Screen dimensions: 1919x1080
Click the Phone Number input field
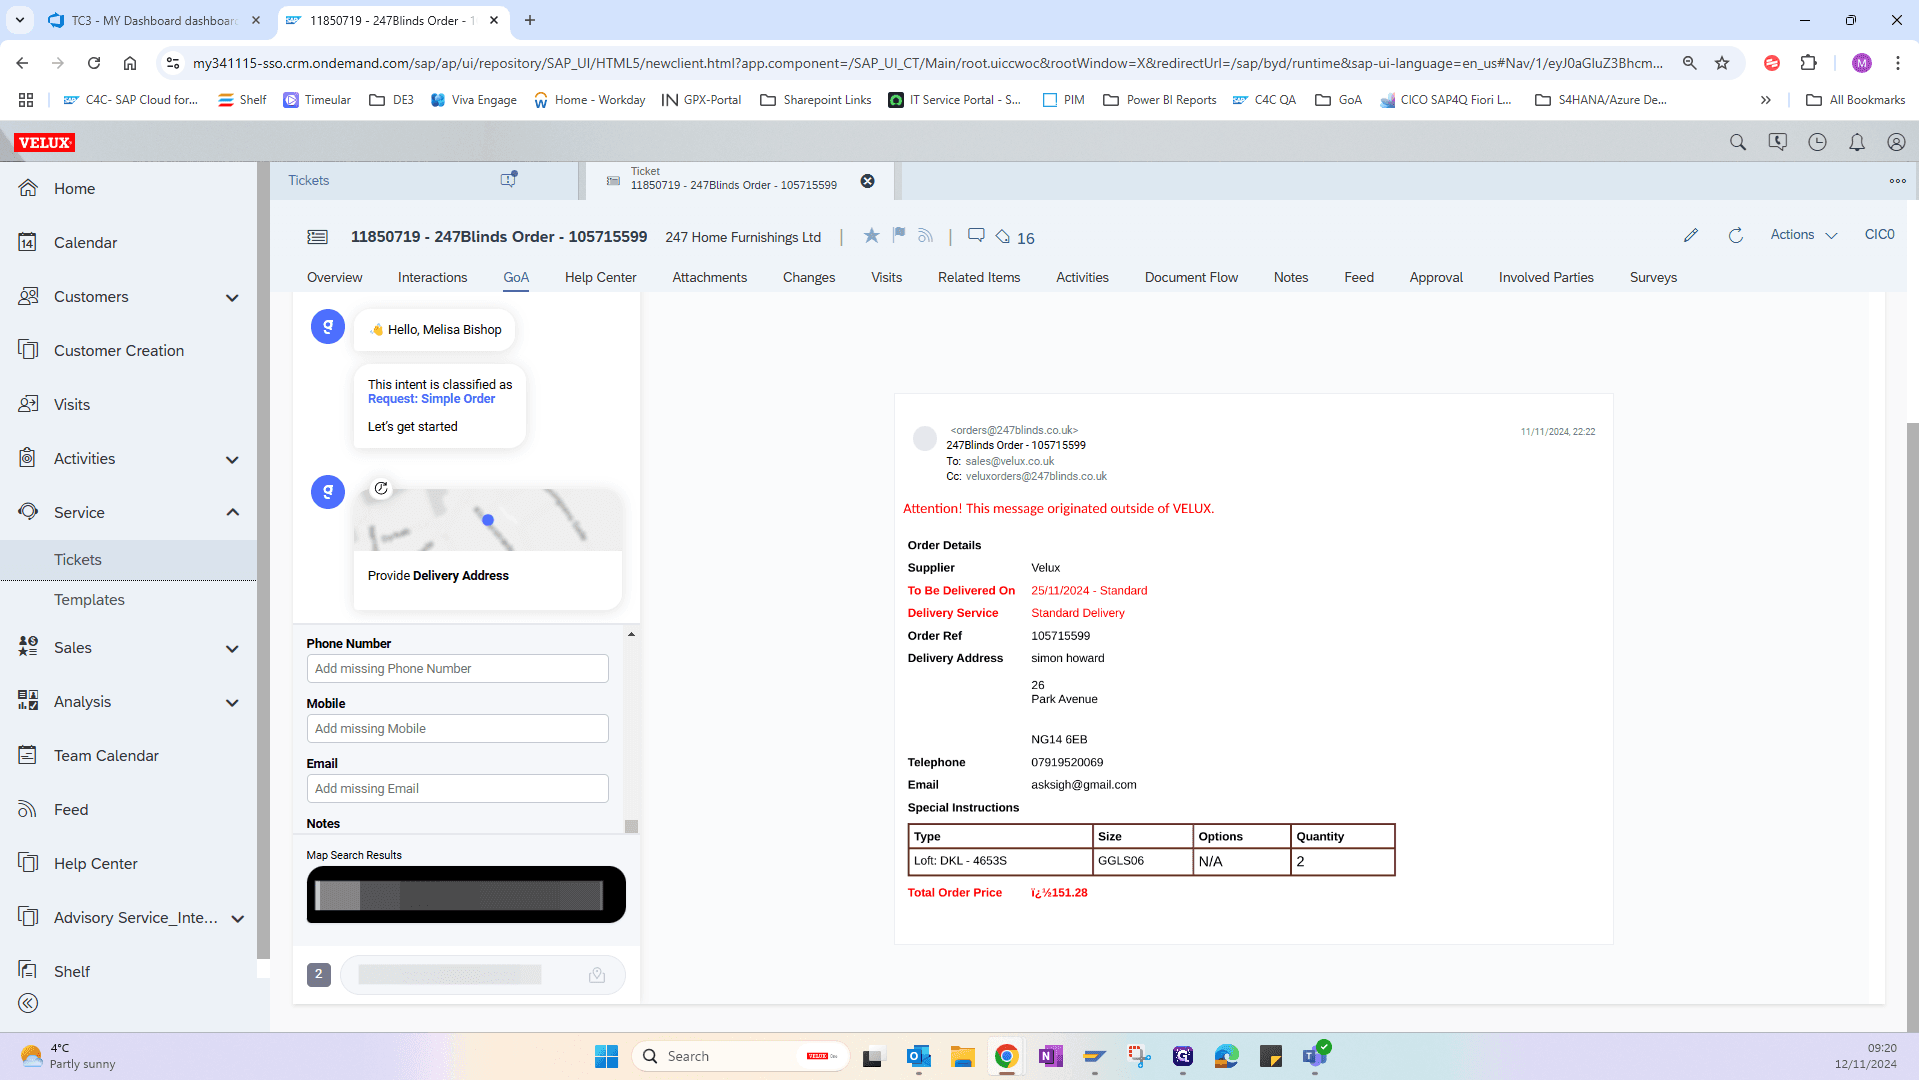pyautogui.click(x=457, y=669)
